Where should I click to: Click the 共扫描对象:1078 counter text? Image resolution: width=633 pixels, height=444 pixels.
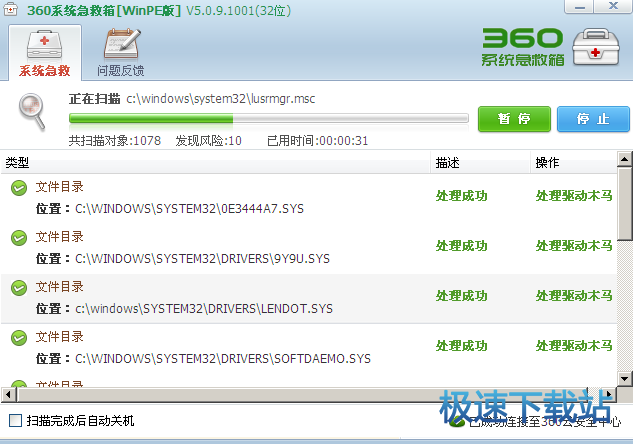115,140
